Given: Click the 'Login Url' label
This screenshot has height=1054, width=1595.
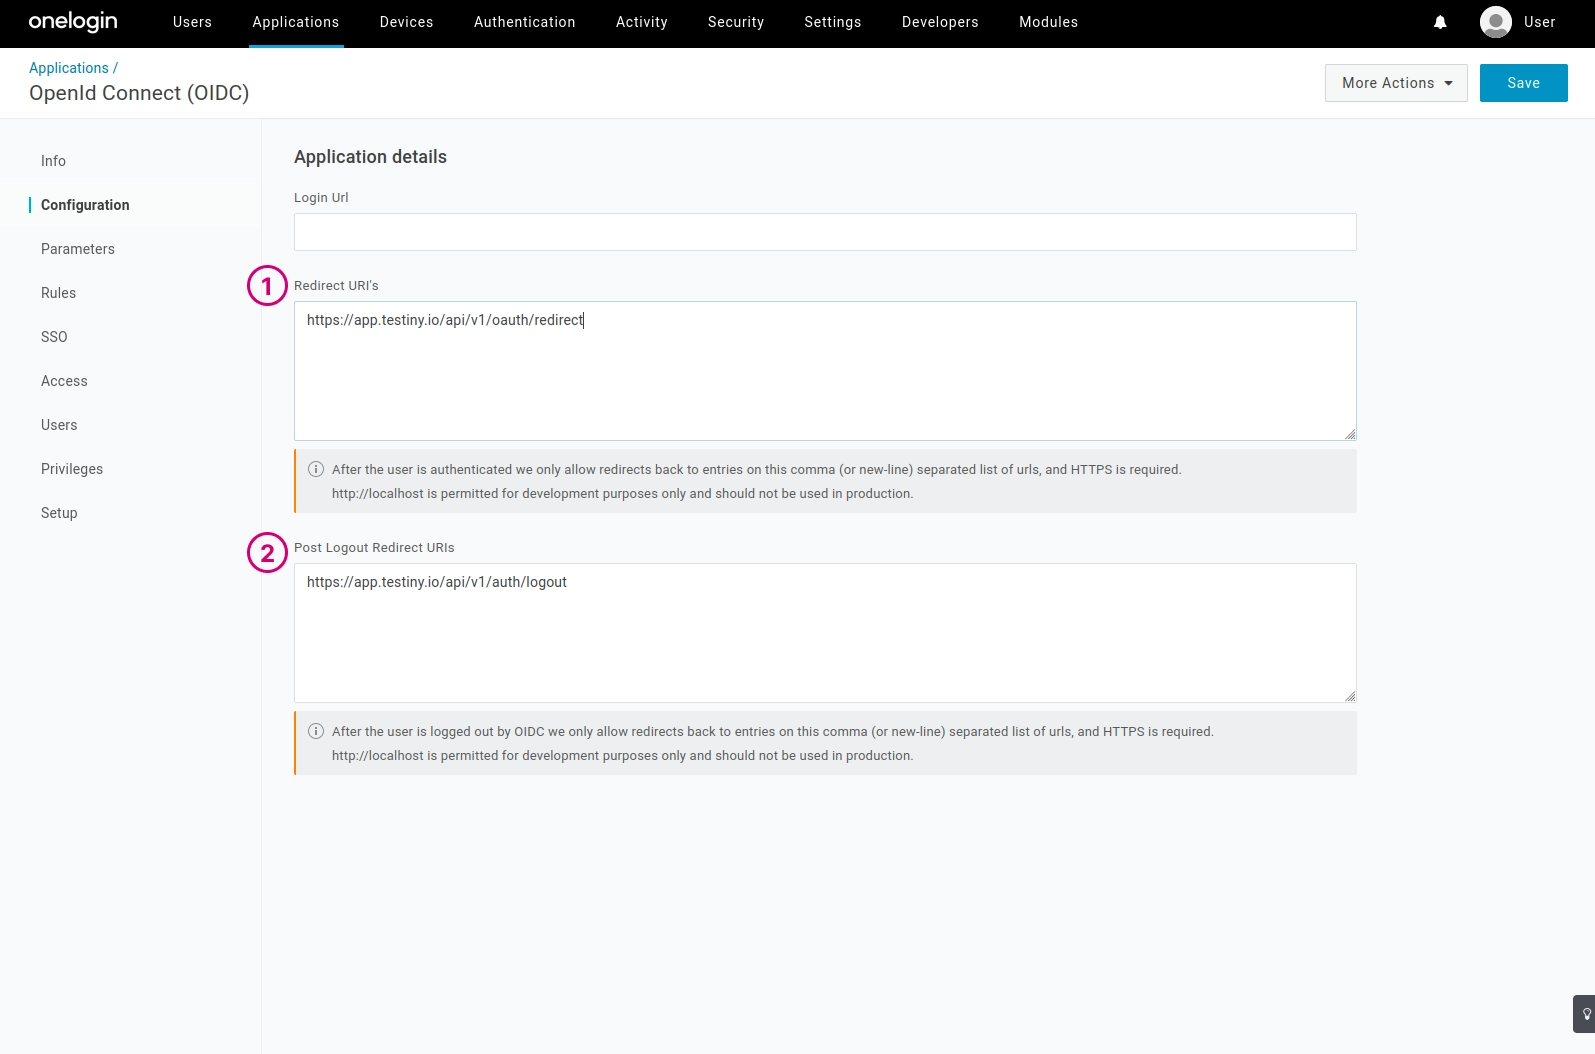Looking at the screenshot, I should 321,198.
